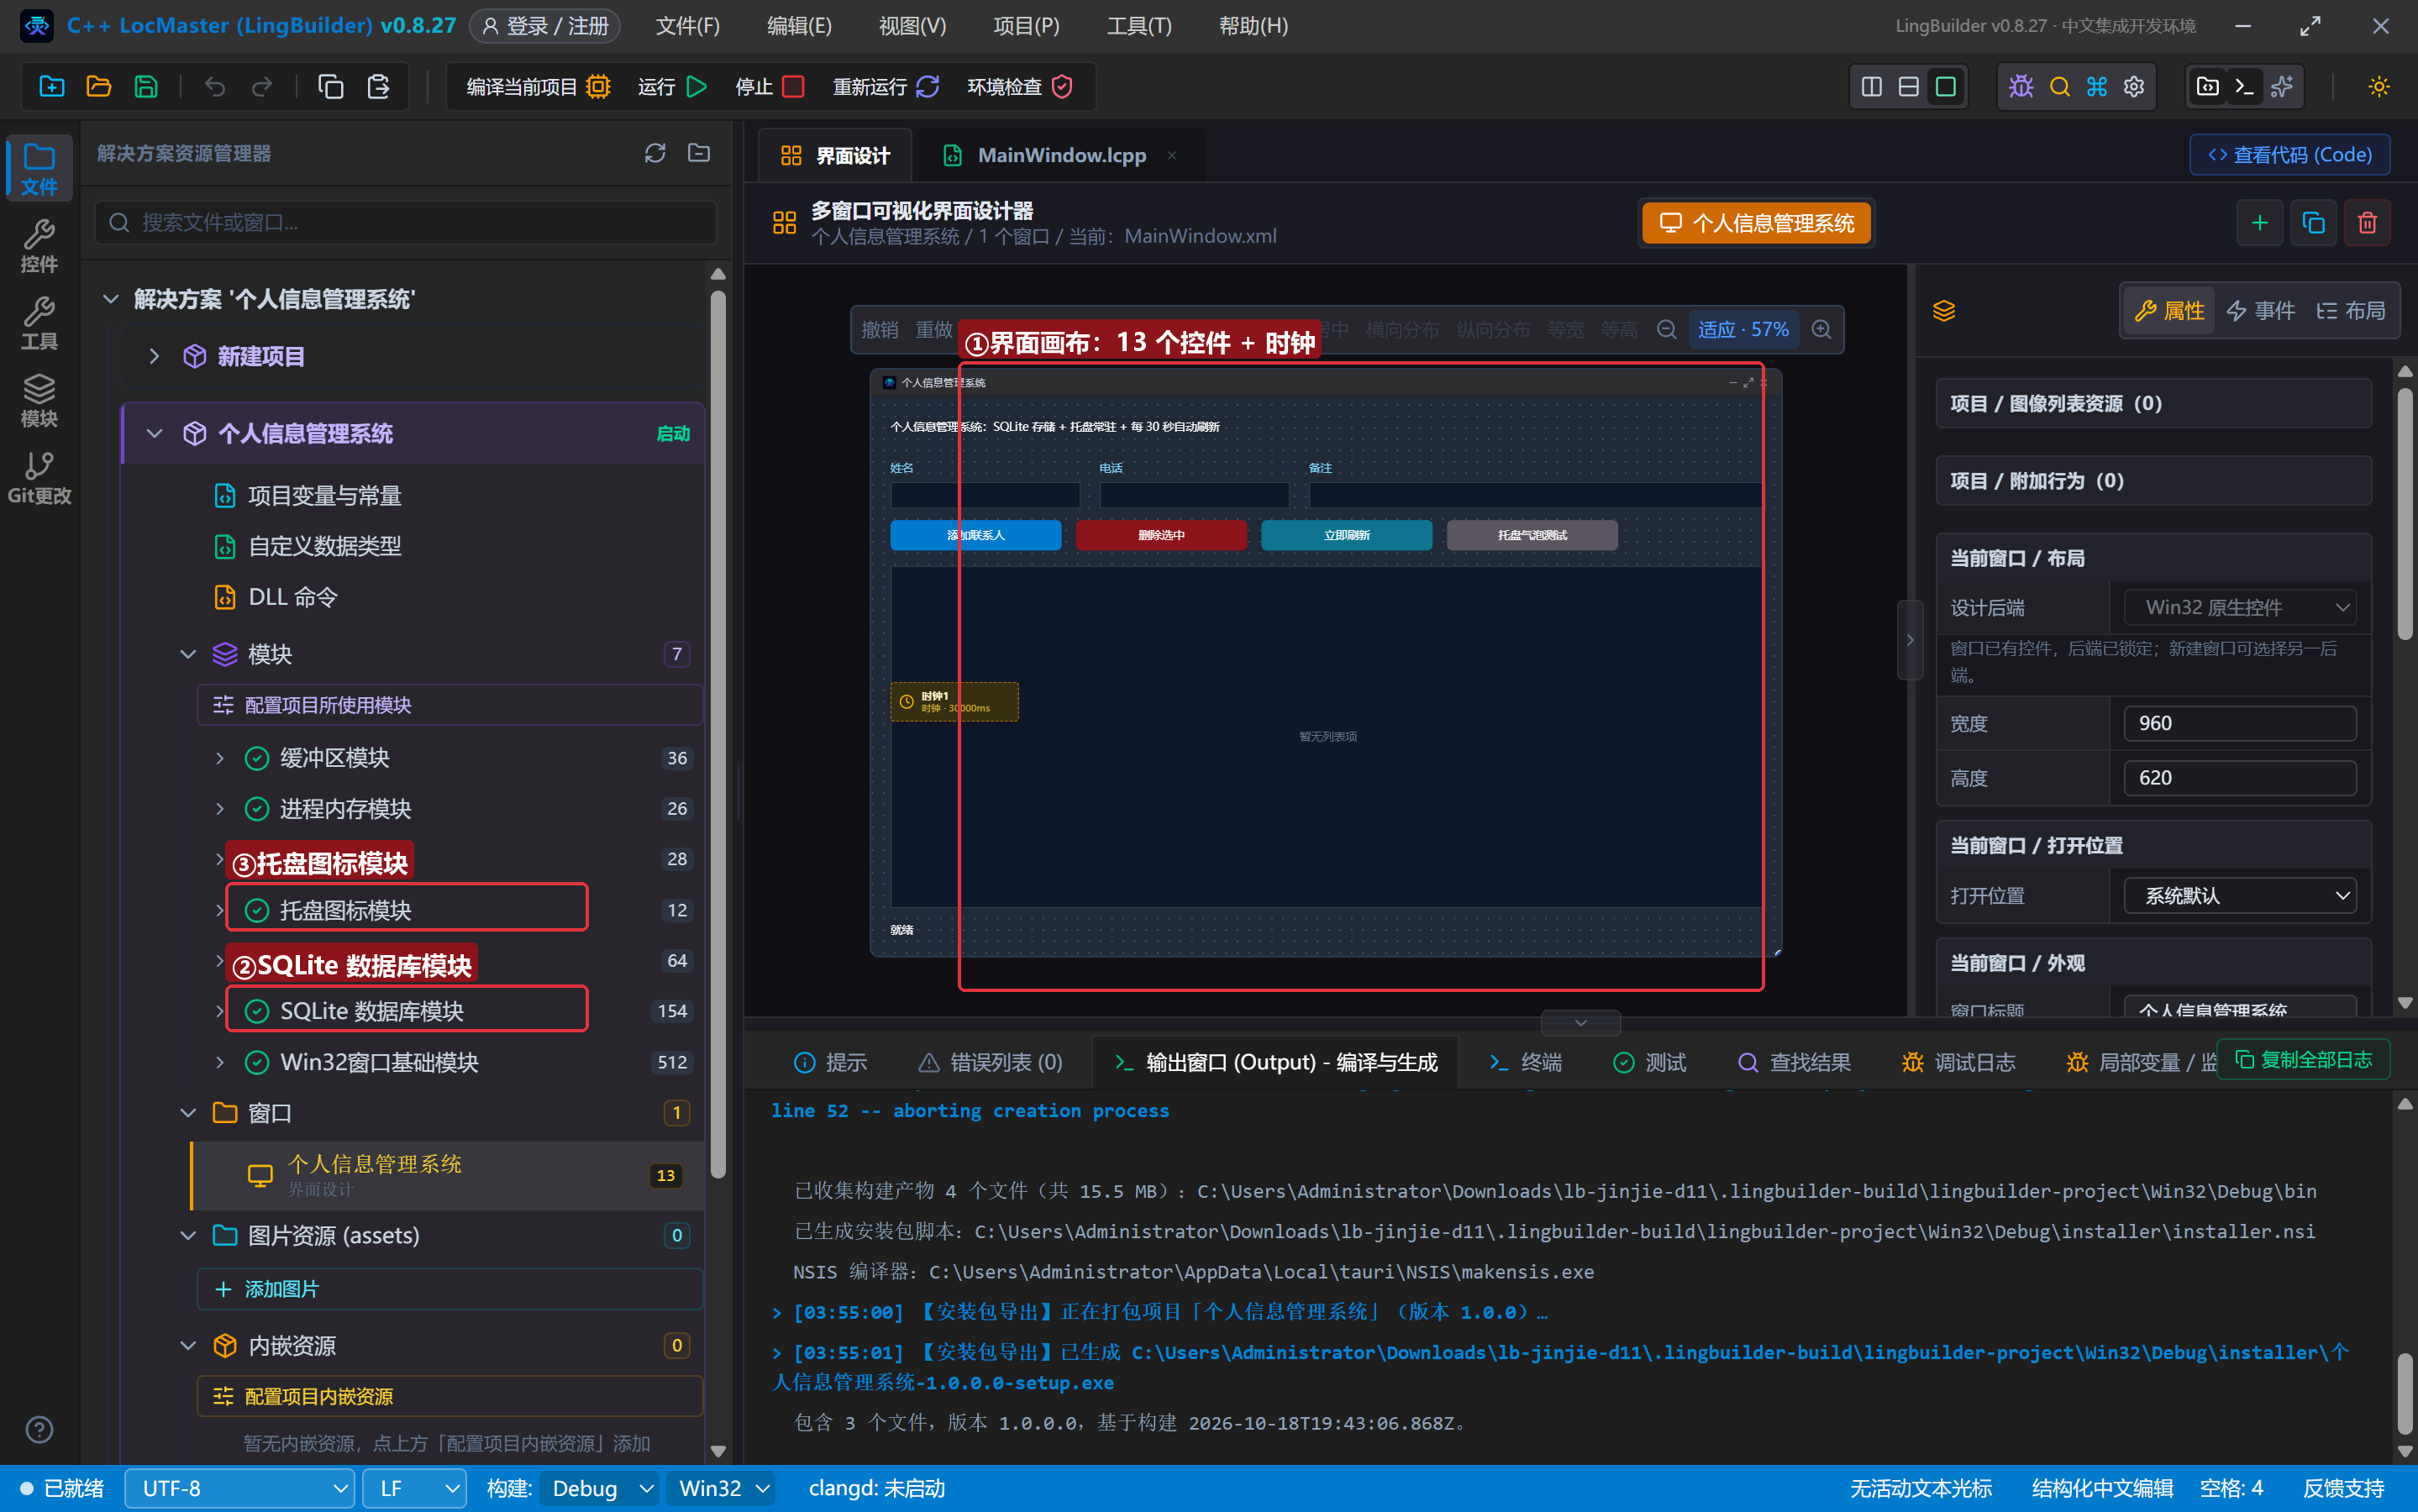Click the 搜索文件或窗口 search field
The image size is (2418, 1512).
pyautogui.click(x=407, y=222)
